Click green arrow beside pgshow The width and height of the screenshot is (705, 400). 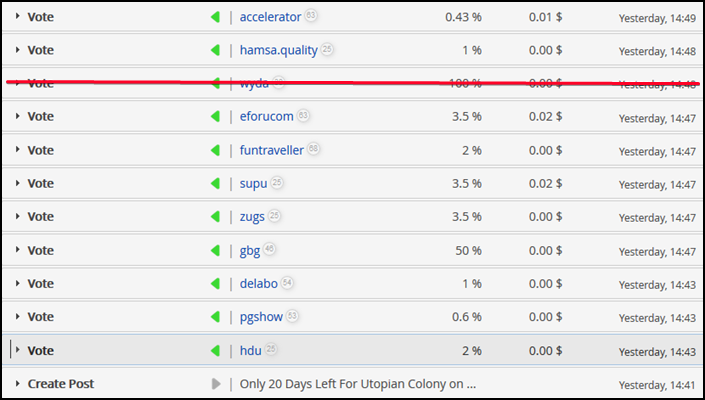(x=214, y=316)
